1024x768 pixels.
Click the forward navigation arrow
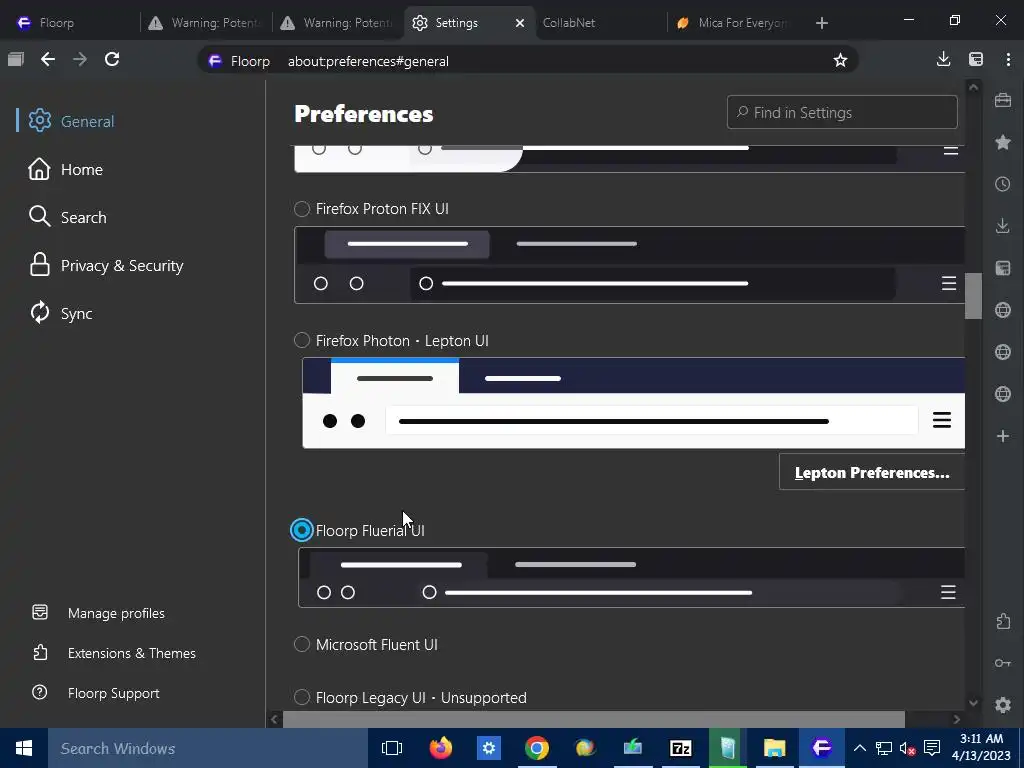[x=80, y=59]
